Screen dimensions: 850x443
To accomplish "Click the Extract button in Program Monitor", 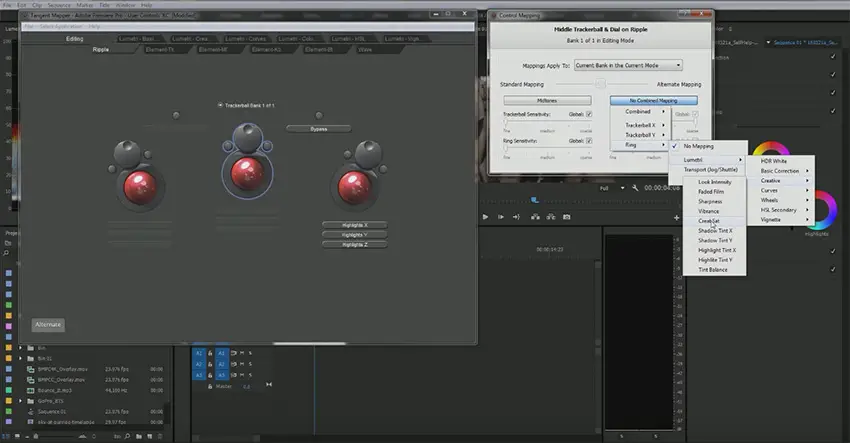I will point(551,217).
